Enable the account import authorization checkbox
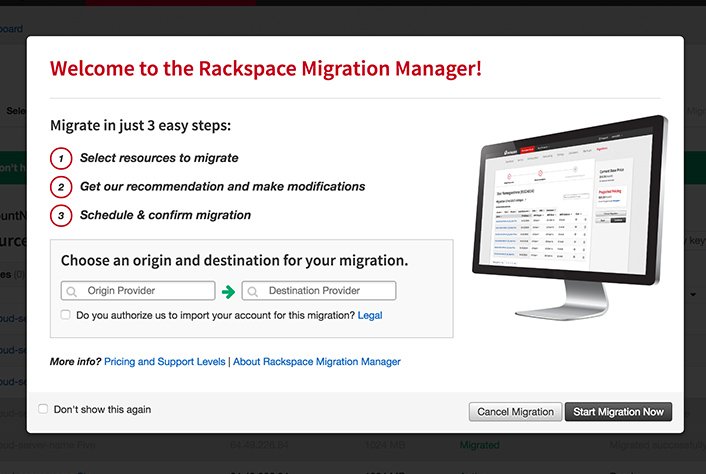 click(x=66, y=315)
